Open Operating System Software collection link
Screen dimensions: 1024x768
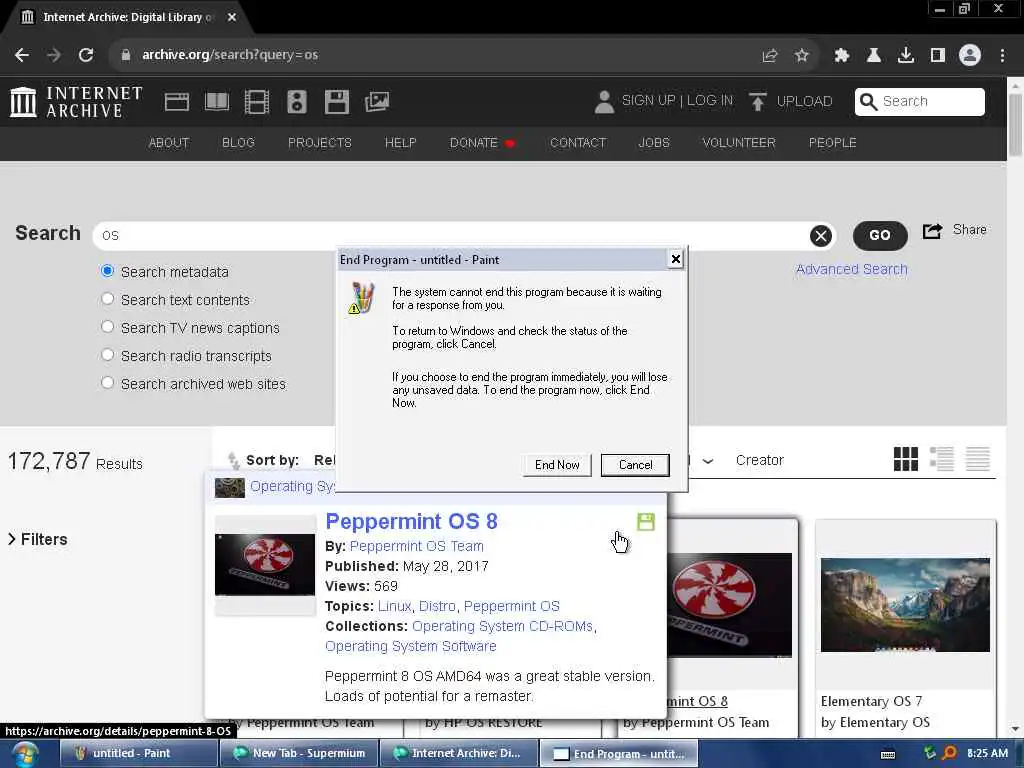(411, 646)
